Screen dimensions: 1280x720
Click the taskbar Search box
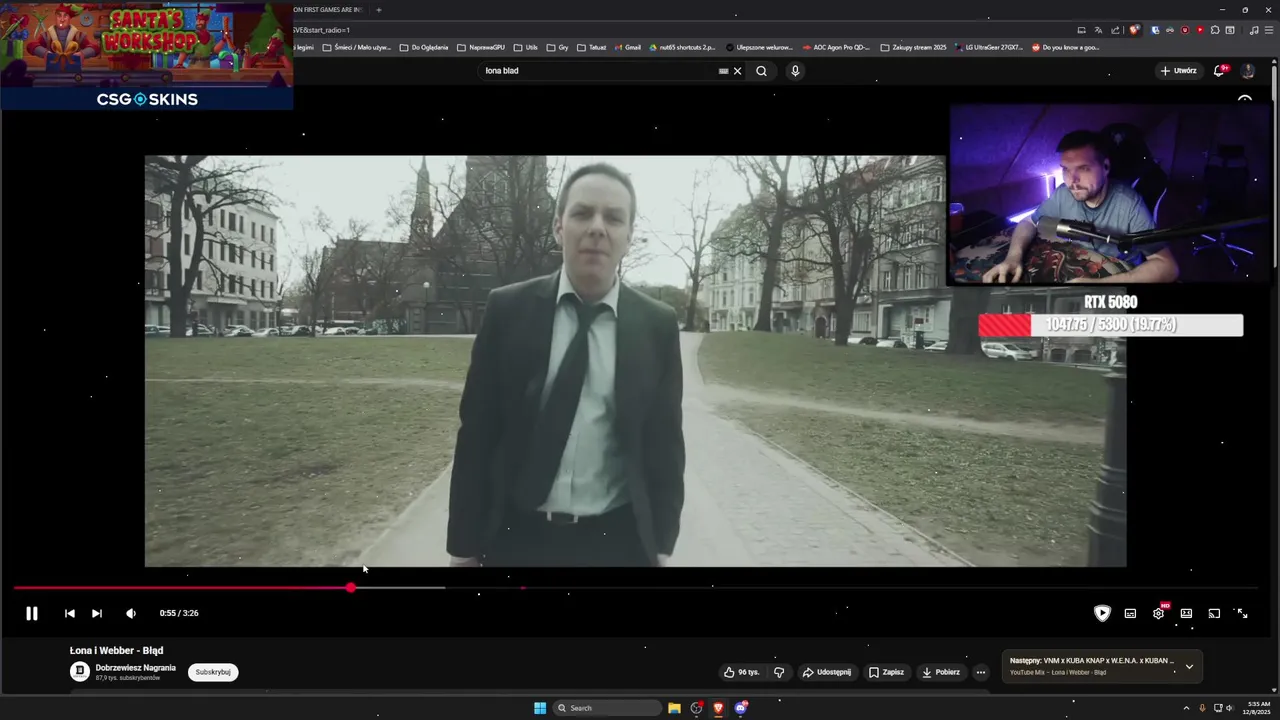(608, 708)
